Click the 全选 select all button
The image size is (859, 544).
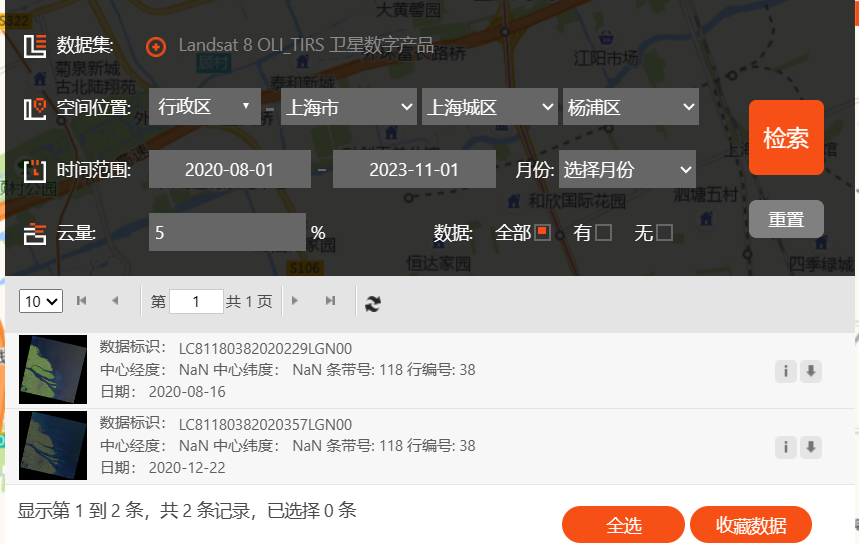(x=623, y=525)
